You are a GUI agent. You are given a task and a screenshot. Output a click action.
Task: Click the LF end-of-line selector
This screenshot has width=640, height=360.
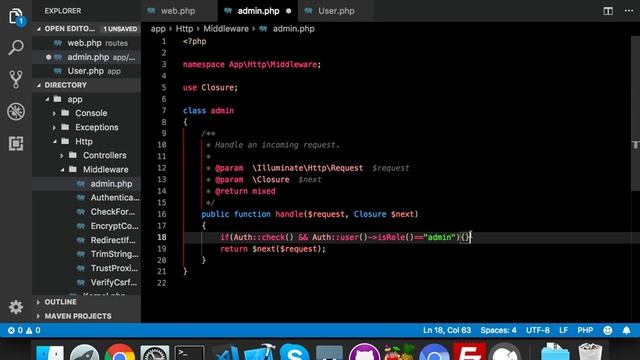pyautogui.click(x=564, y=330)
